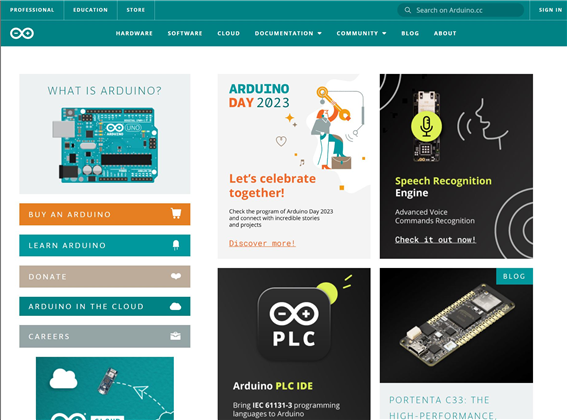The width and height of the screenshot is (567, 420).
Task: Open the Software menu item
Action: coord(185,33)
